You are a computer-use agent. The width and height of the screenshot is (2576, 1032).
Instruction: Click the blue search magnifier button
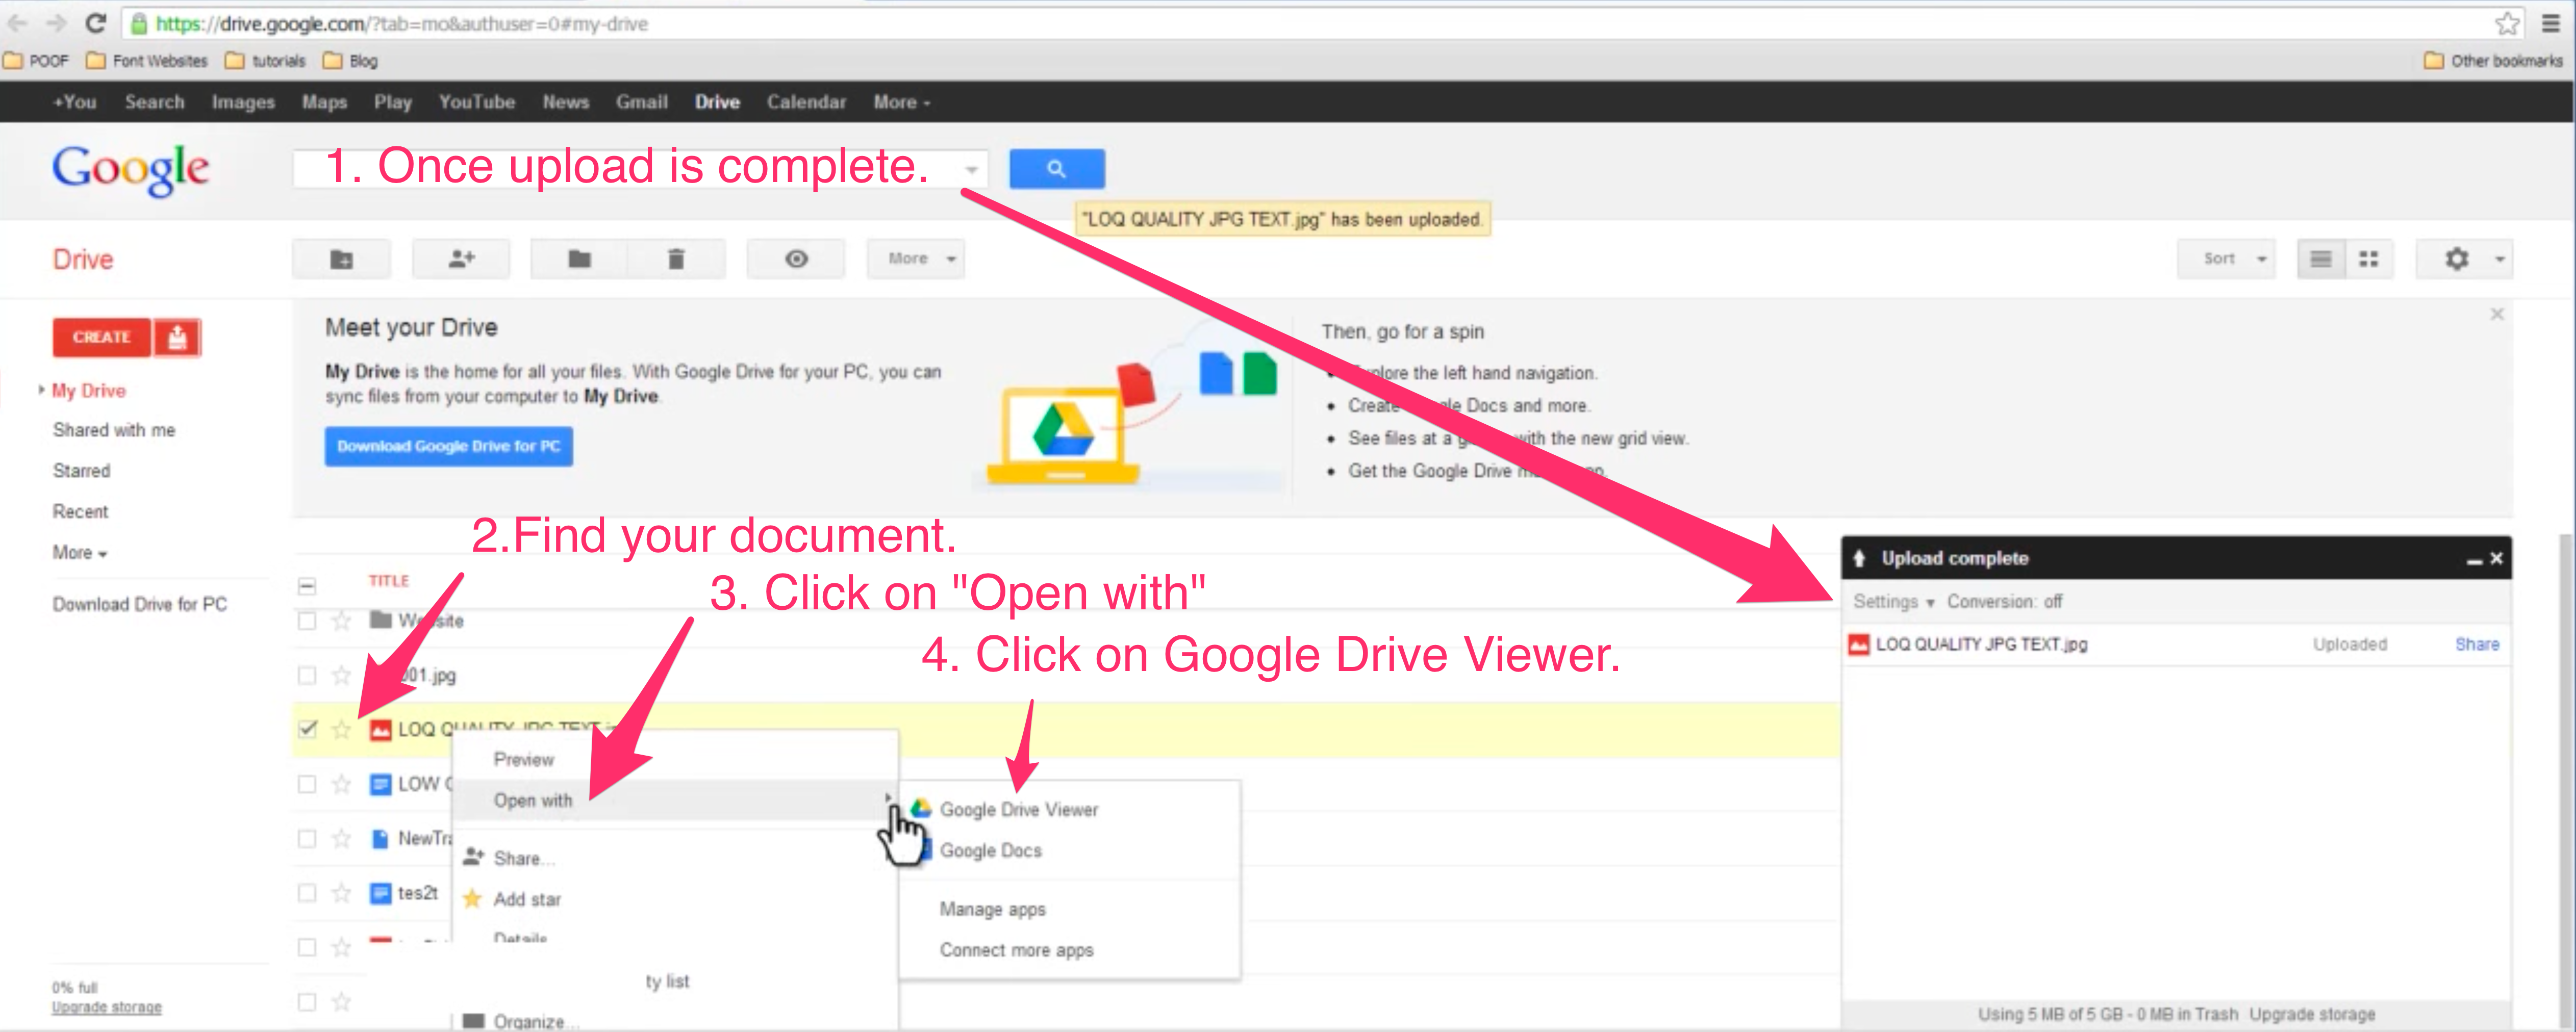1056,169
